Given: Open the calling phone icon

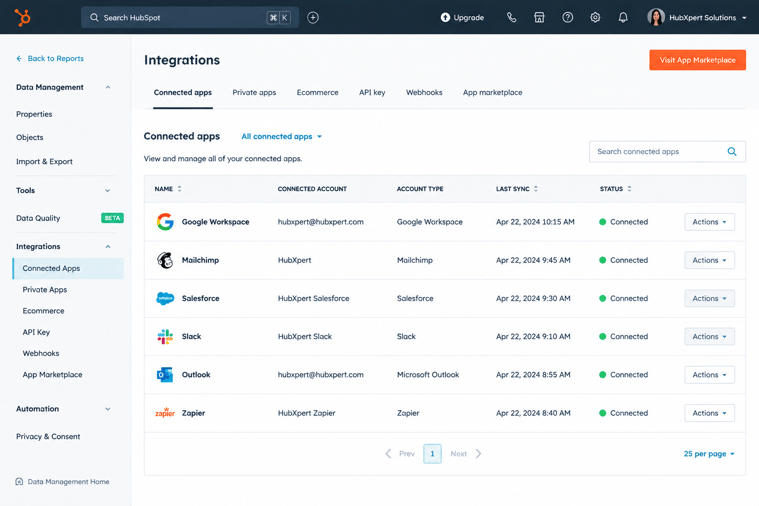Looking at the screenshot, I should (511, 17).
